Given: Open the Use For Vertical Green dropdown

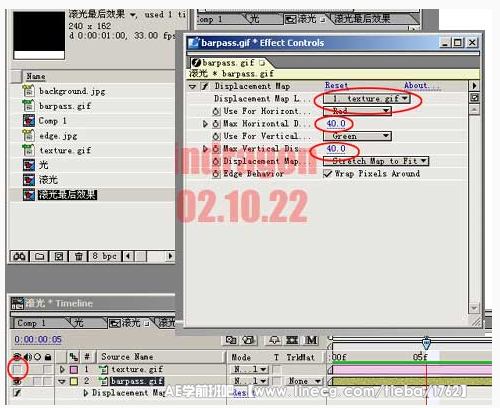Looking at the screenshot, I should 357,136.
